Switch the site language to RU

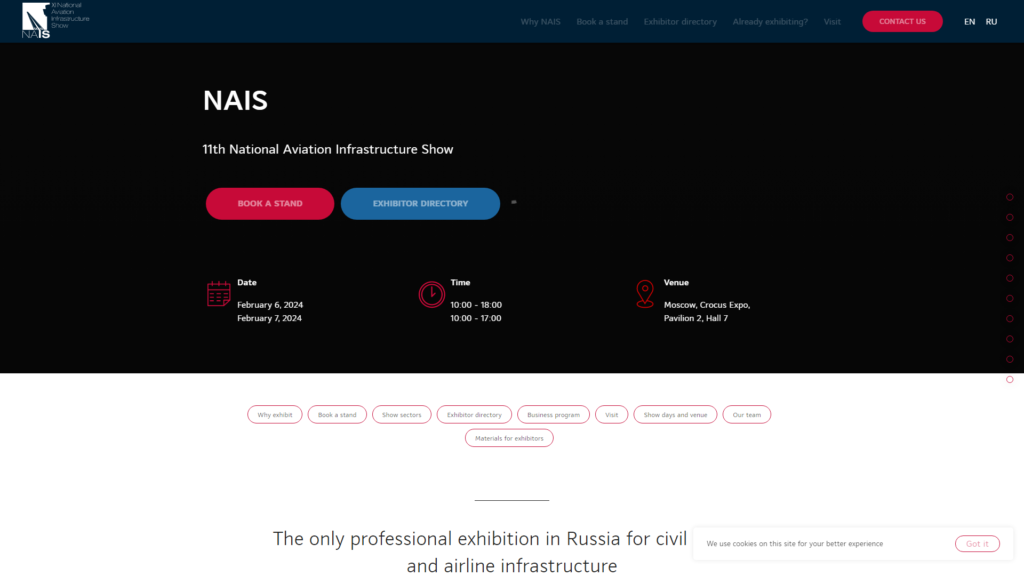coord(991,22)
